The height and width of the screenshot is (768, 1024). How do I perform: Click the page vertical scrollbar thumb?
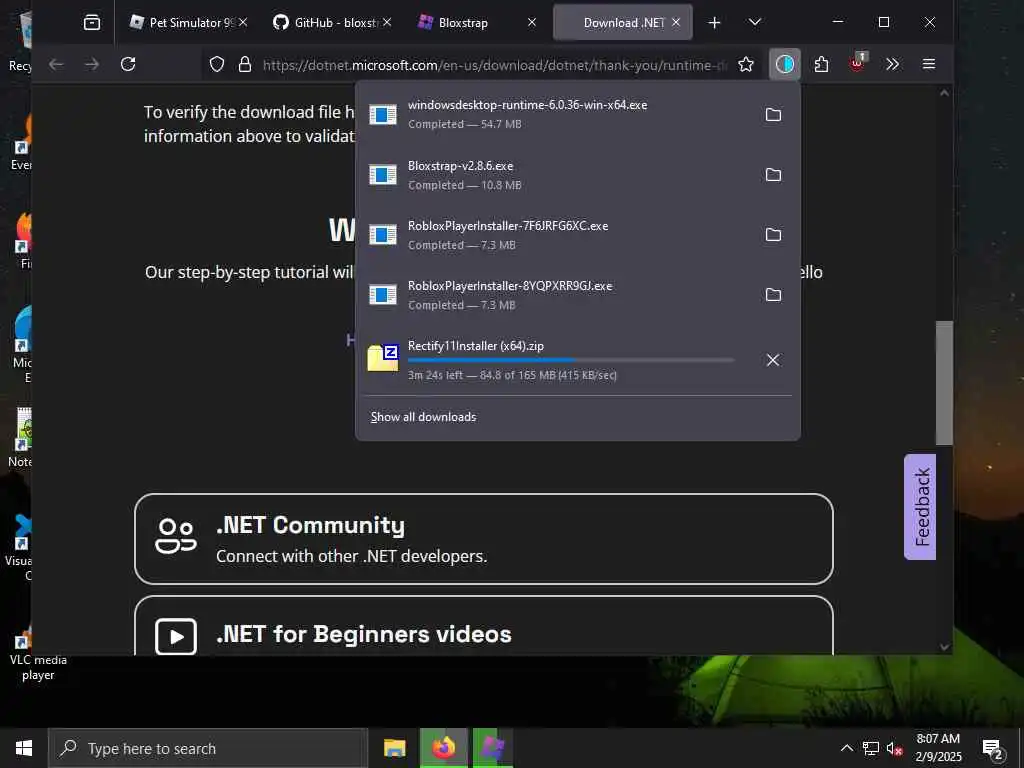click(x=944, y=383)
